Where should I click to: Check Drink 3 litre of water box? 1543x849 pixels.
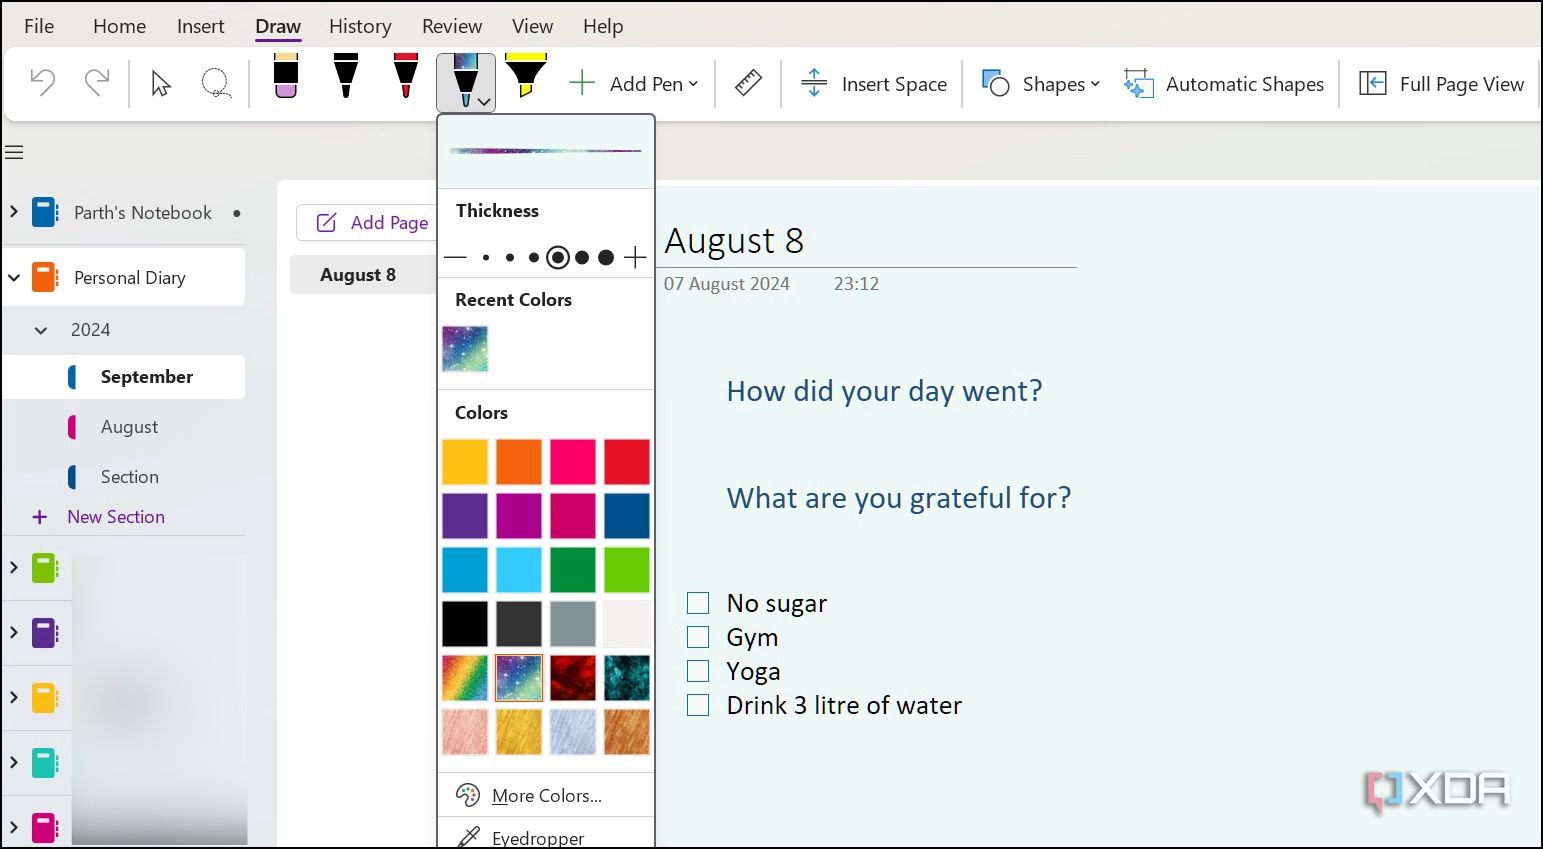tap(698, 705)
